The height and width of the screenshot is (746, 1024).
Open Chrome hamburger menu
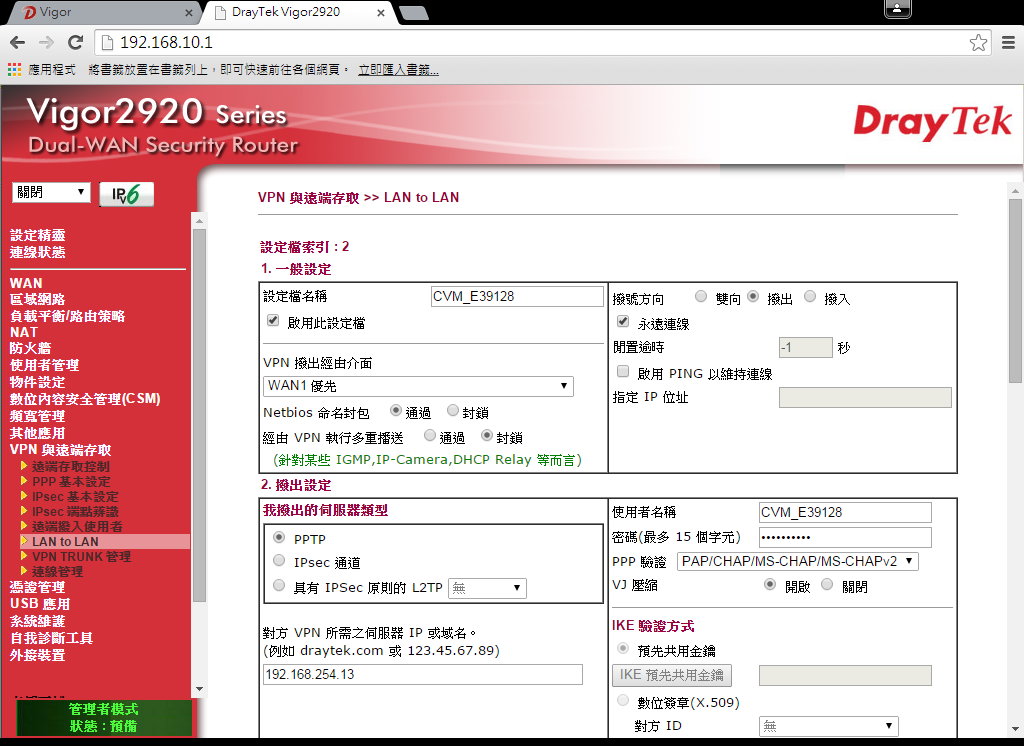coord(1008,42)
